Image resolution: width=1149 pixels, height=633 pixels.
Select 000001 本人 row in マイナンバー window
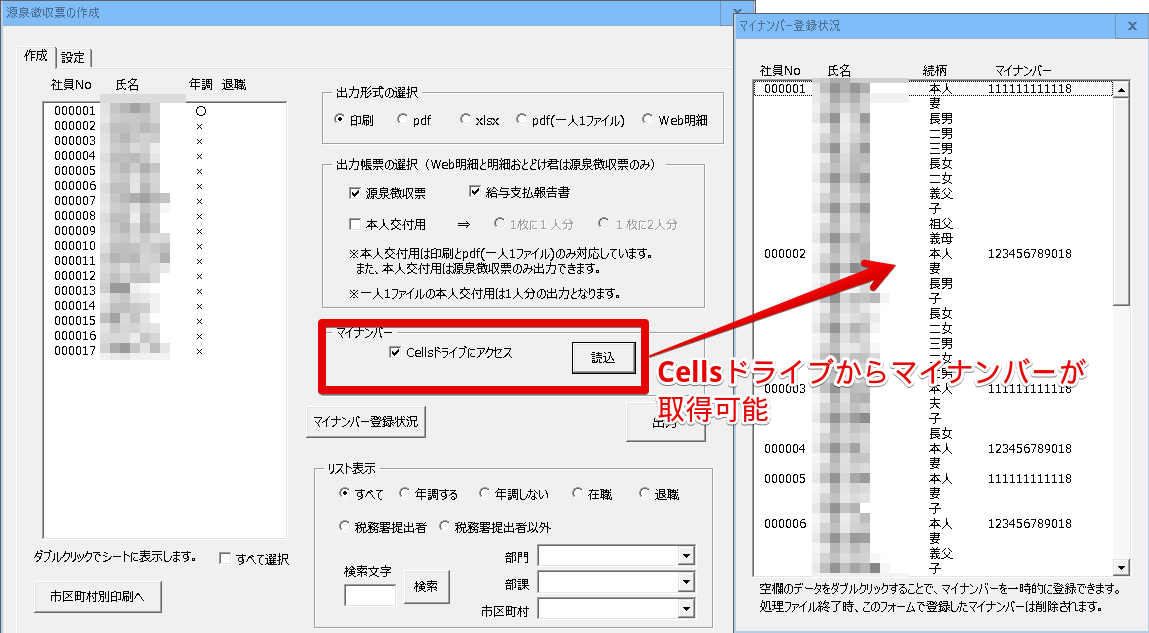[x=932, y=89]
